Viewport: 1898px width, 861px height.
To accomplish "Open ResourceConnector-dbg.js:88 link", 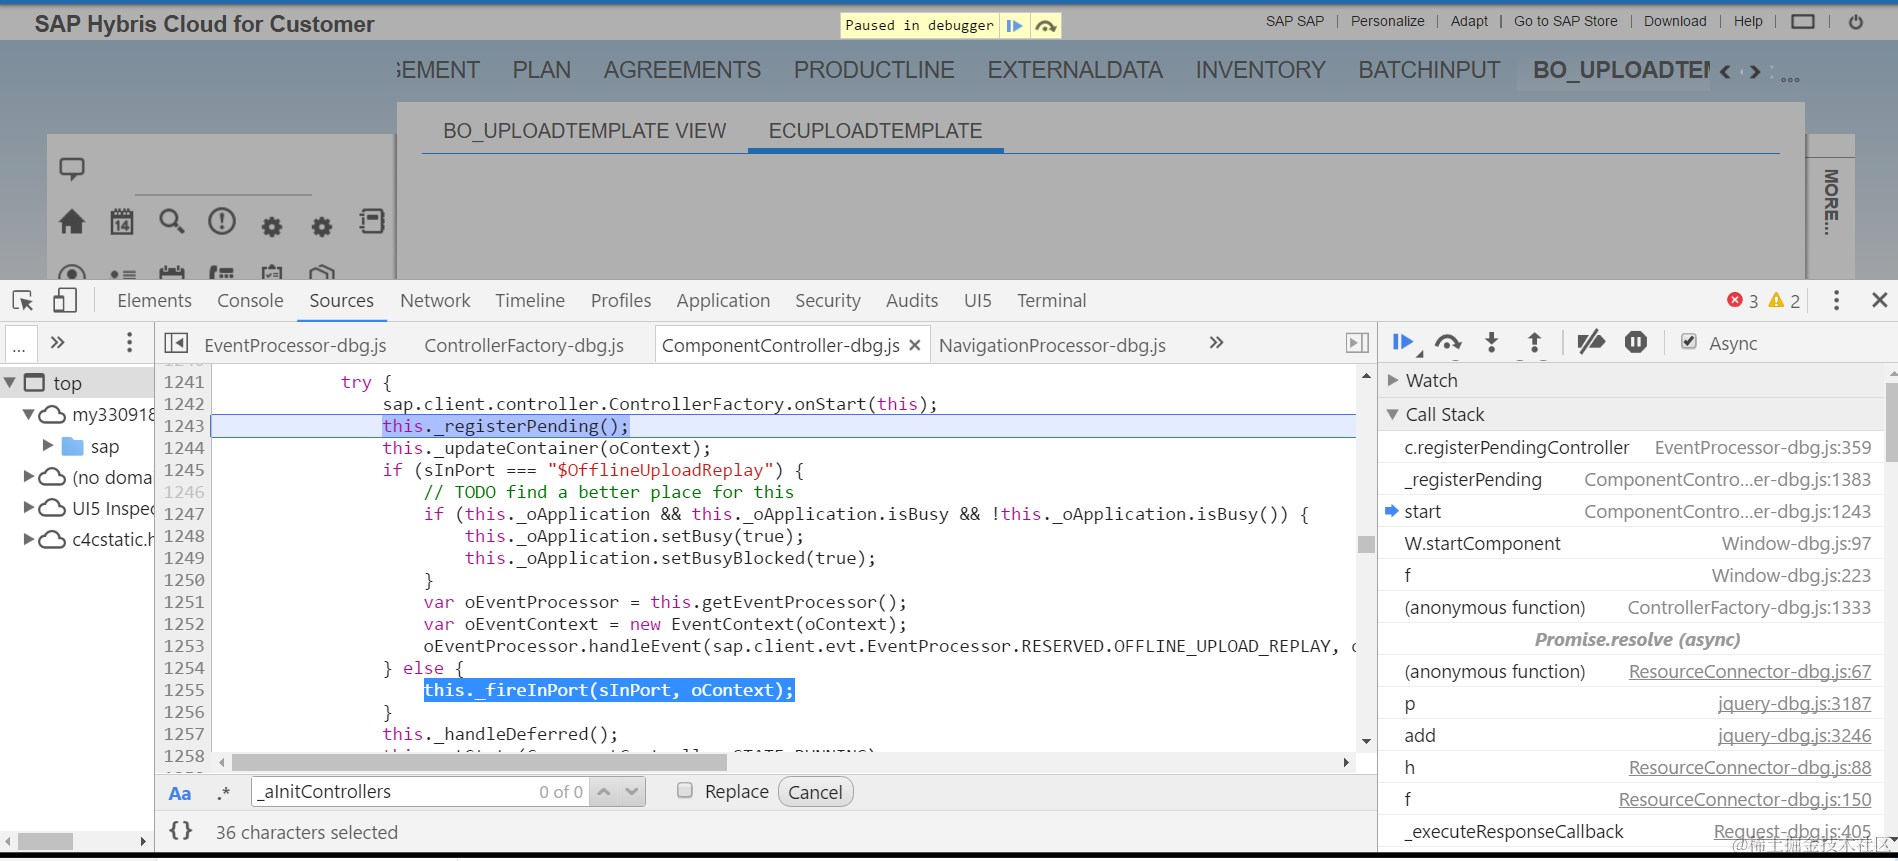I will pyautogui.click(x=1749, y=768).
